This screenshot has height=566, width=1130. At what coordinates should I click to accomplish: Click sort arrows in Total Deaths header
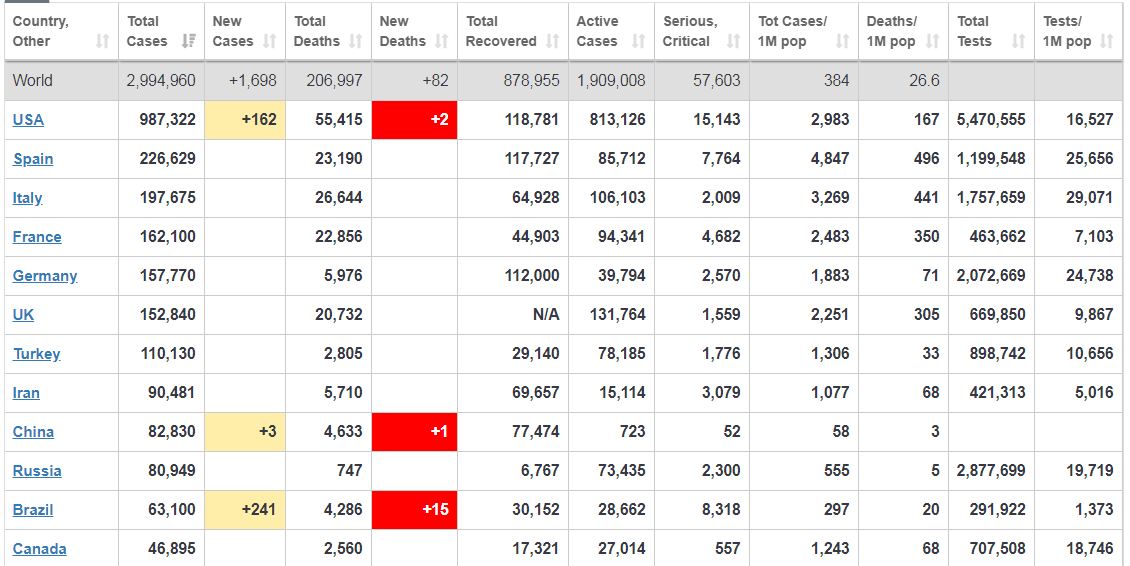[x=356, y=42]
